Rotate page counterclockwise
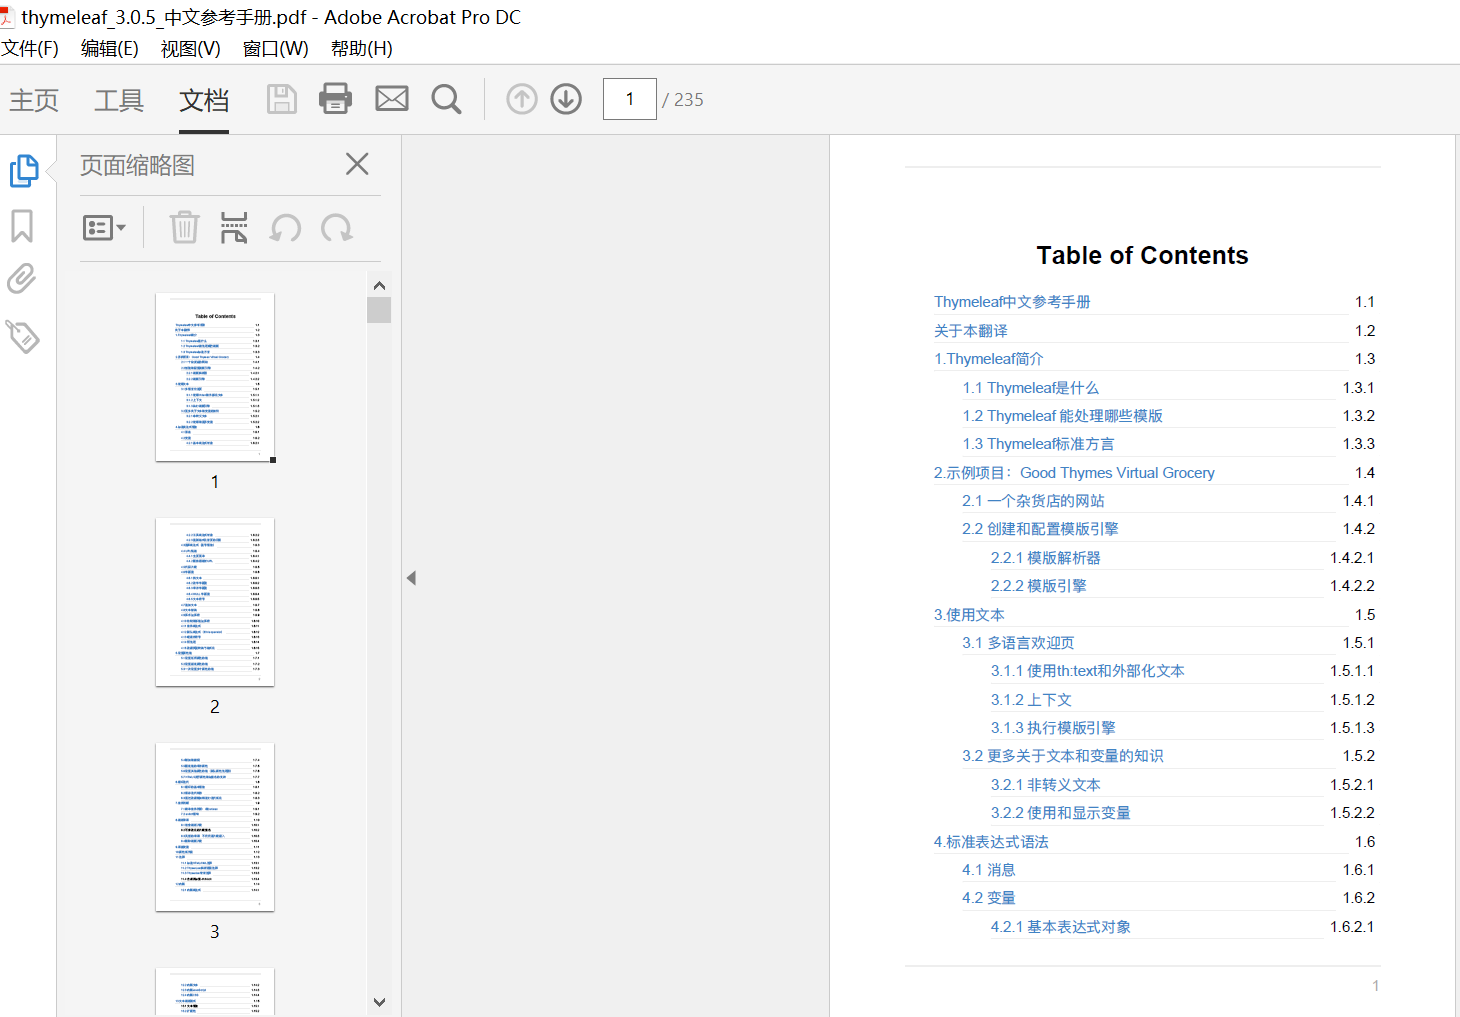 coord(286,228)
